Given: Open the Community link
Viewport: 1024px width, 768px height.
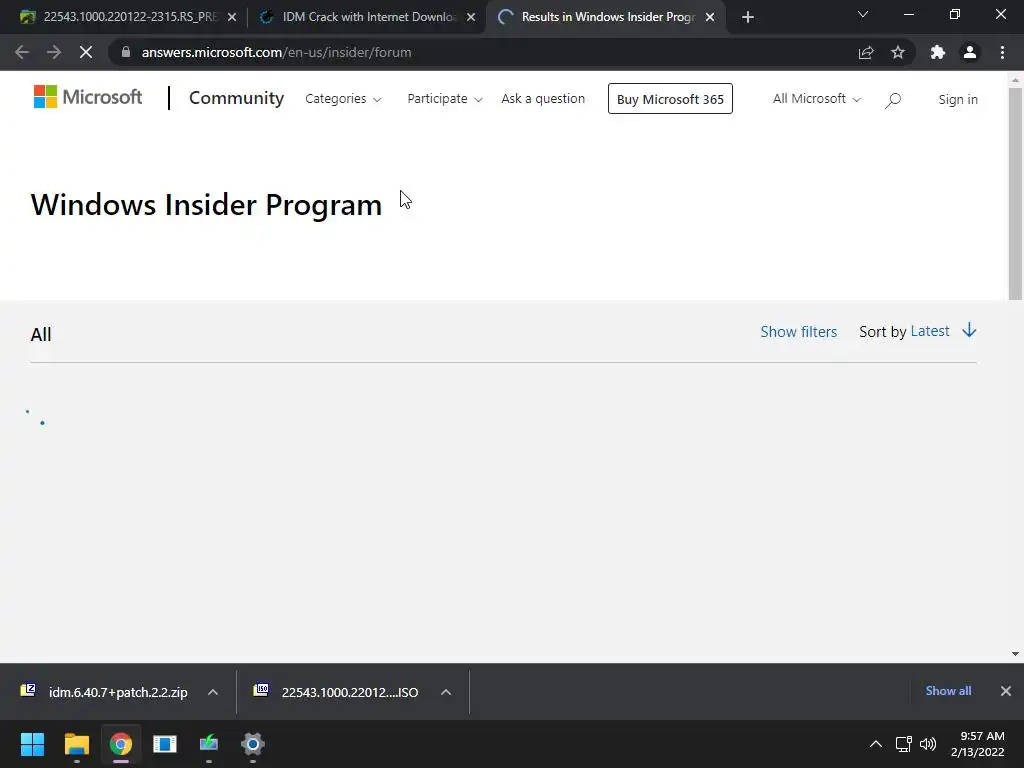Looking at the screenshot, I should (x=236, y=98).
